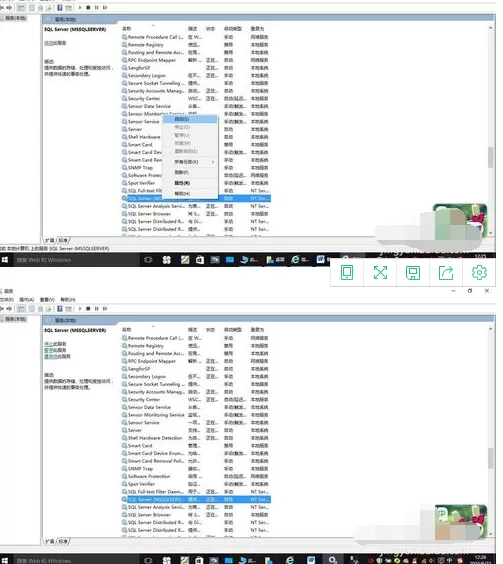Click Restart Service icon in upper Services toolbar

(x=106, y=8)
